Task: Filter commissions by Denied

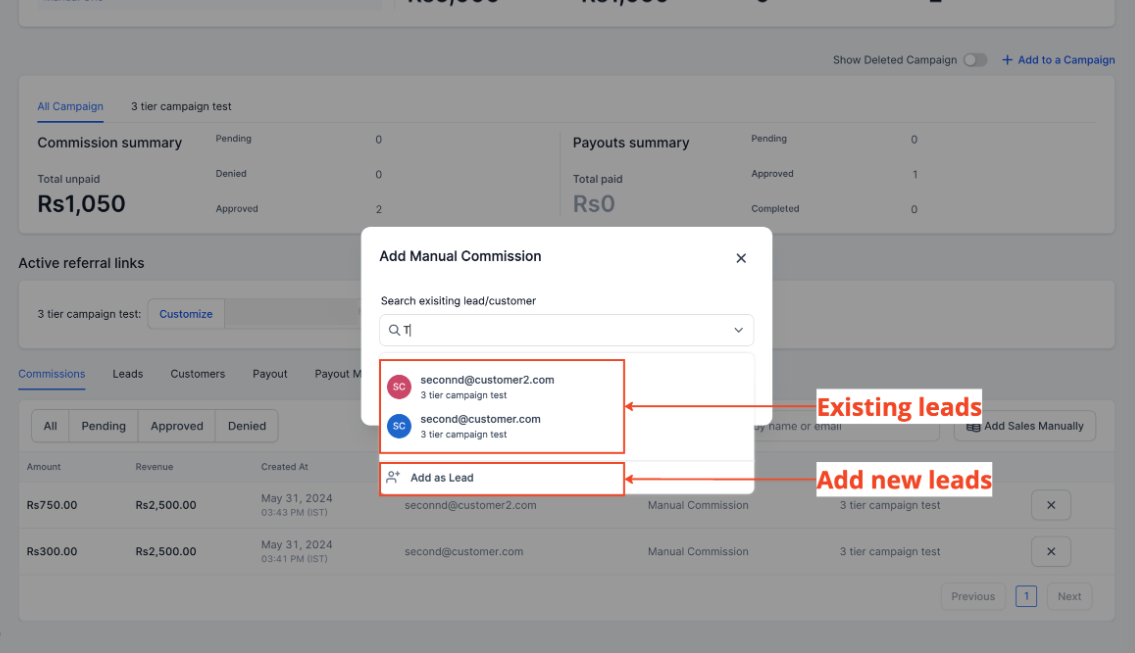Action: click(247, 426)
